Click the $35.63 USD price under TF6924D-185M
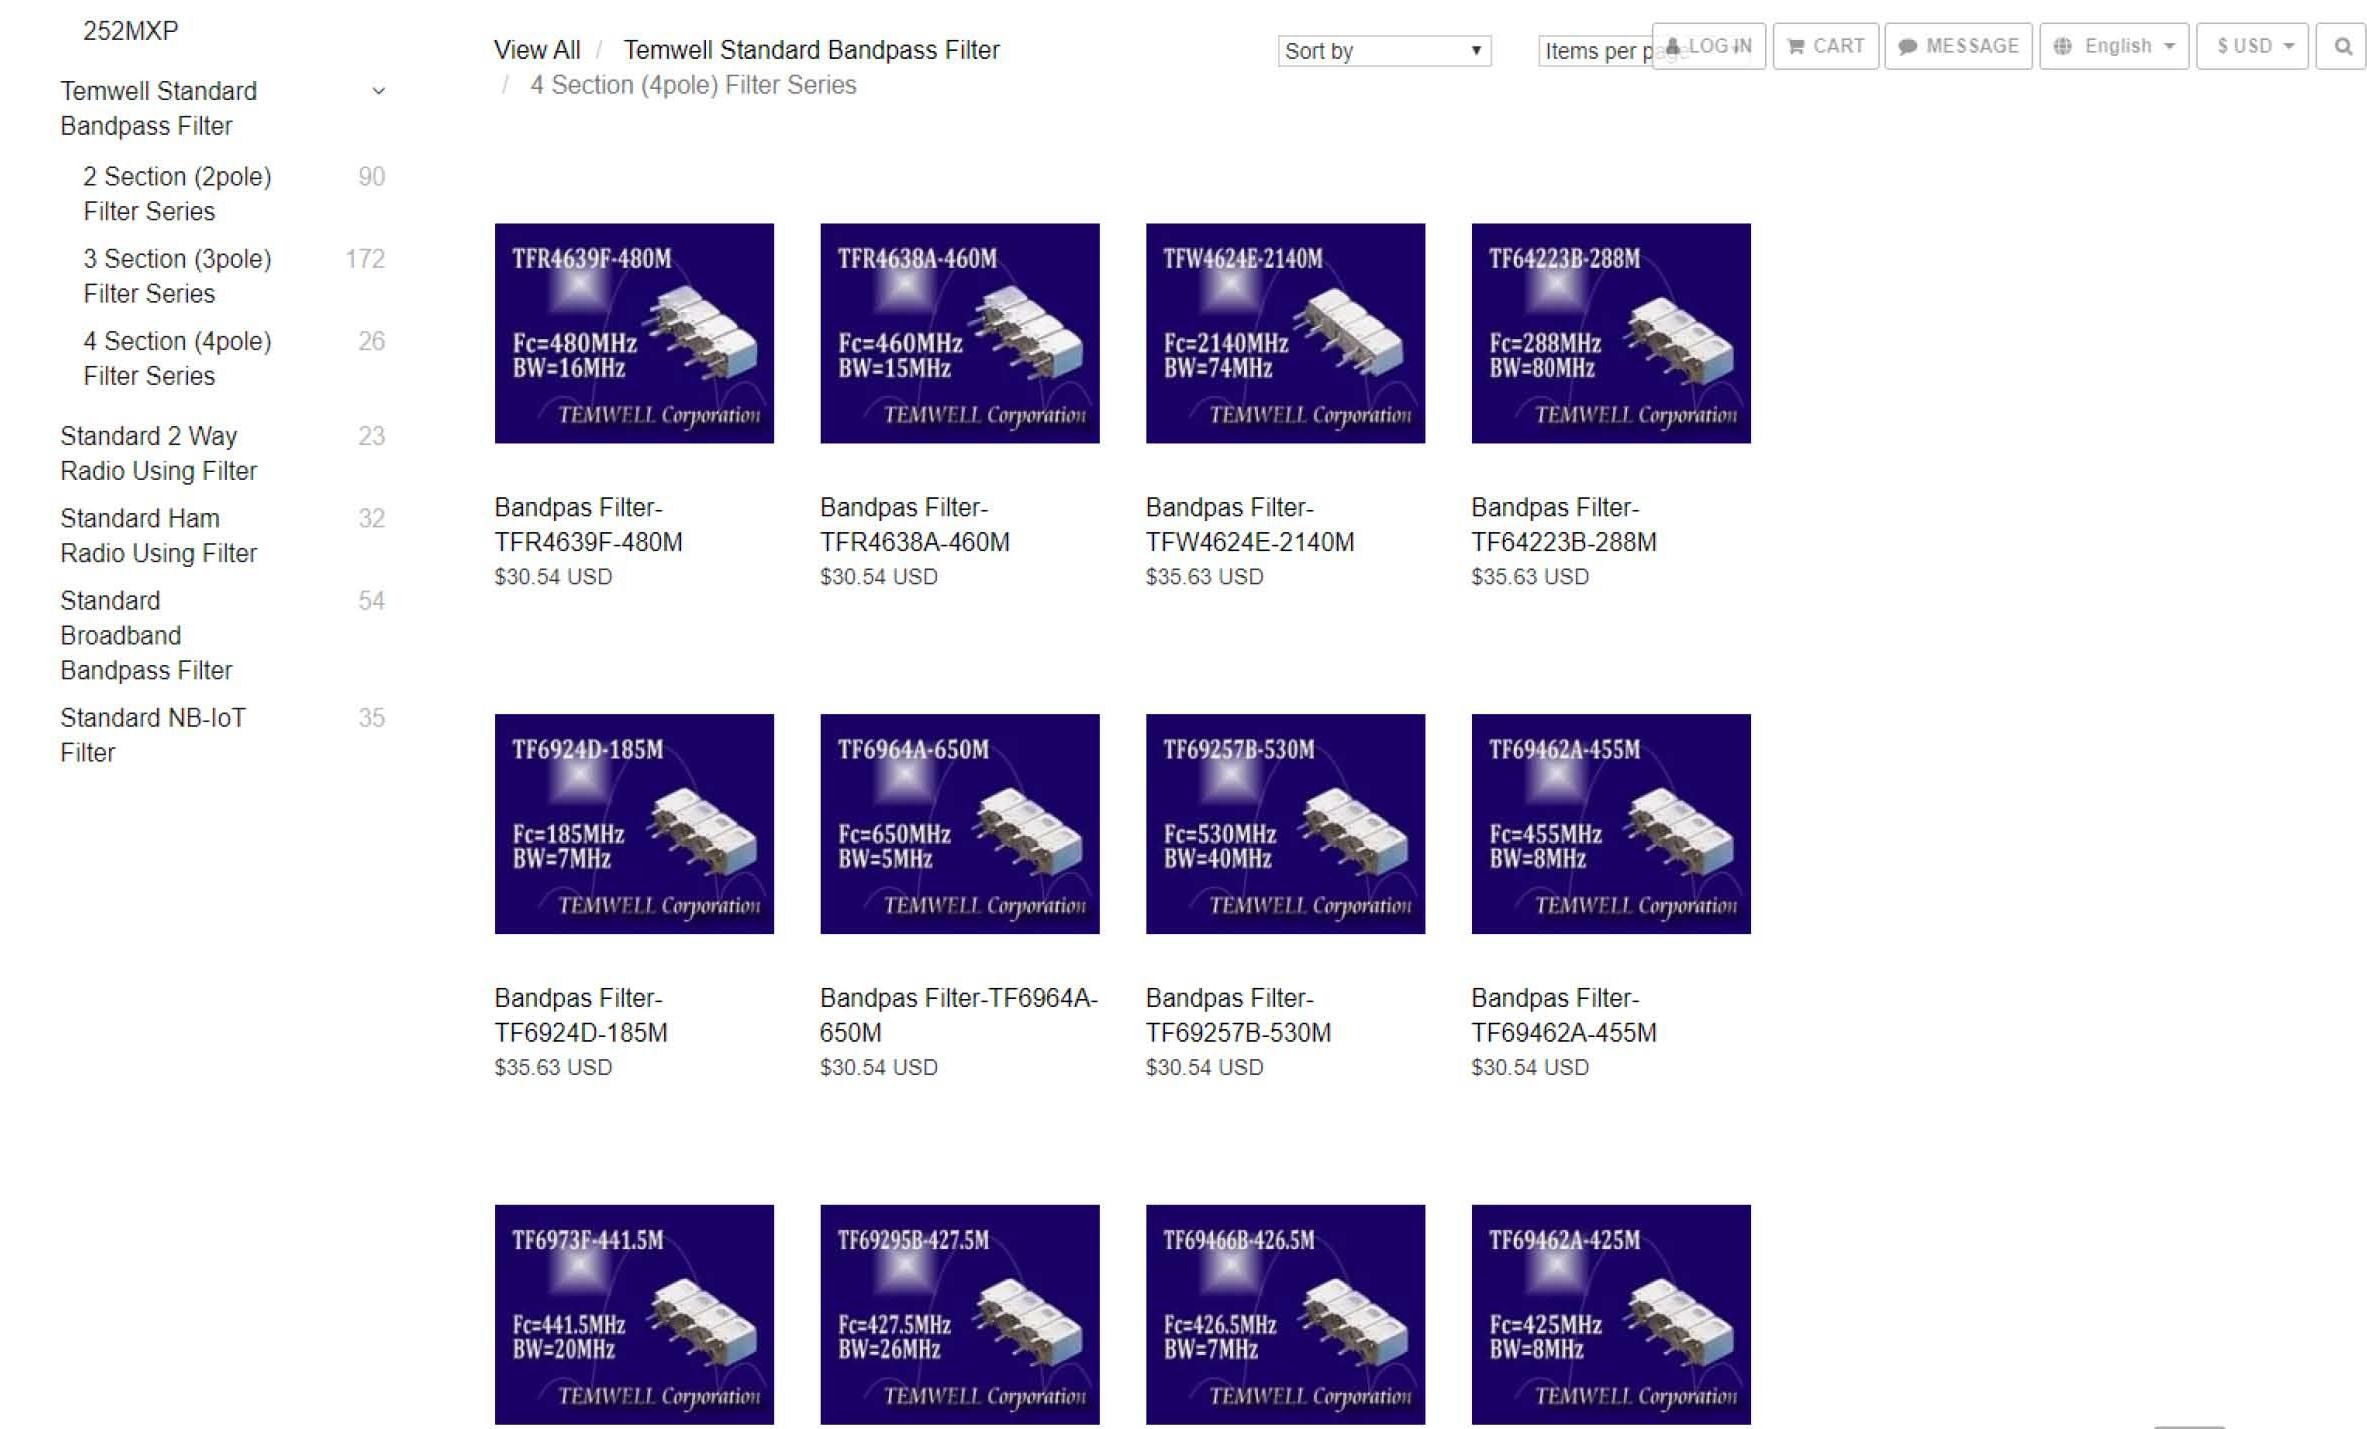2367x1429 pixels. [553, 1068]
